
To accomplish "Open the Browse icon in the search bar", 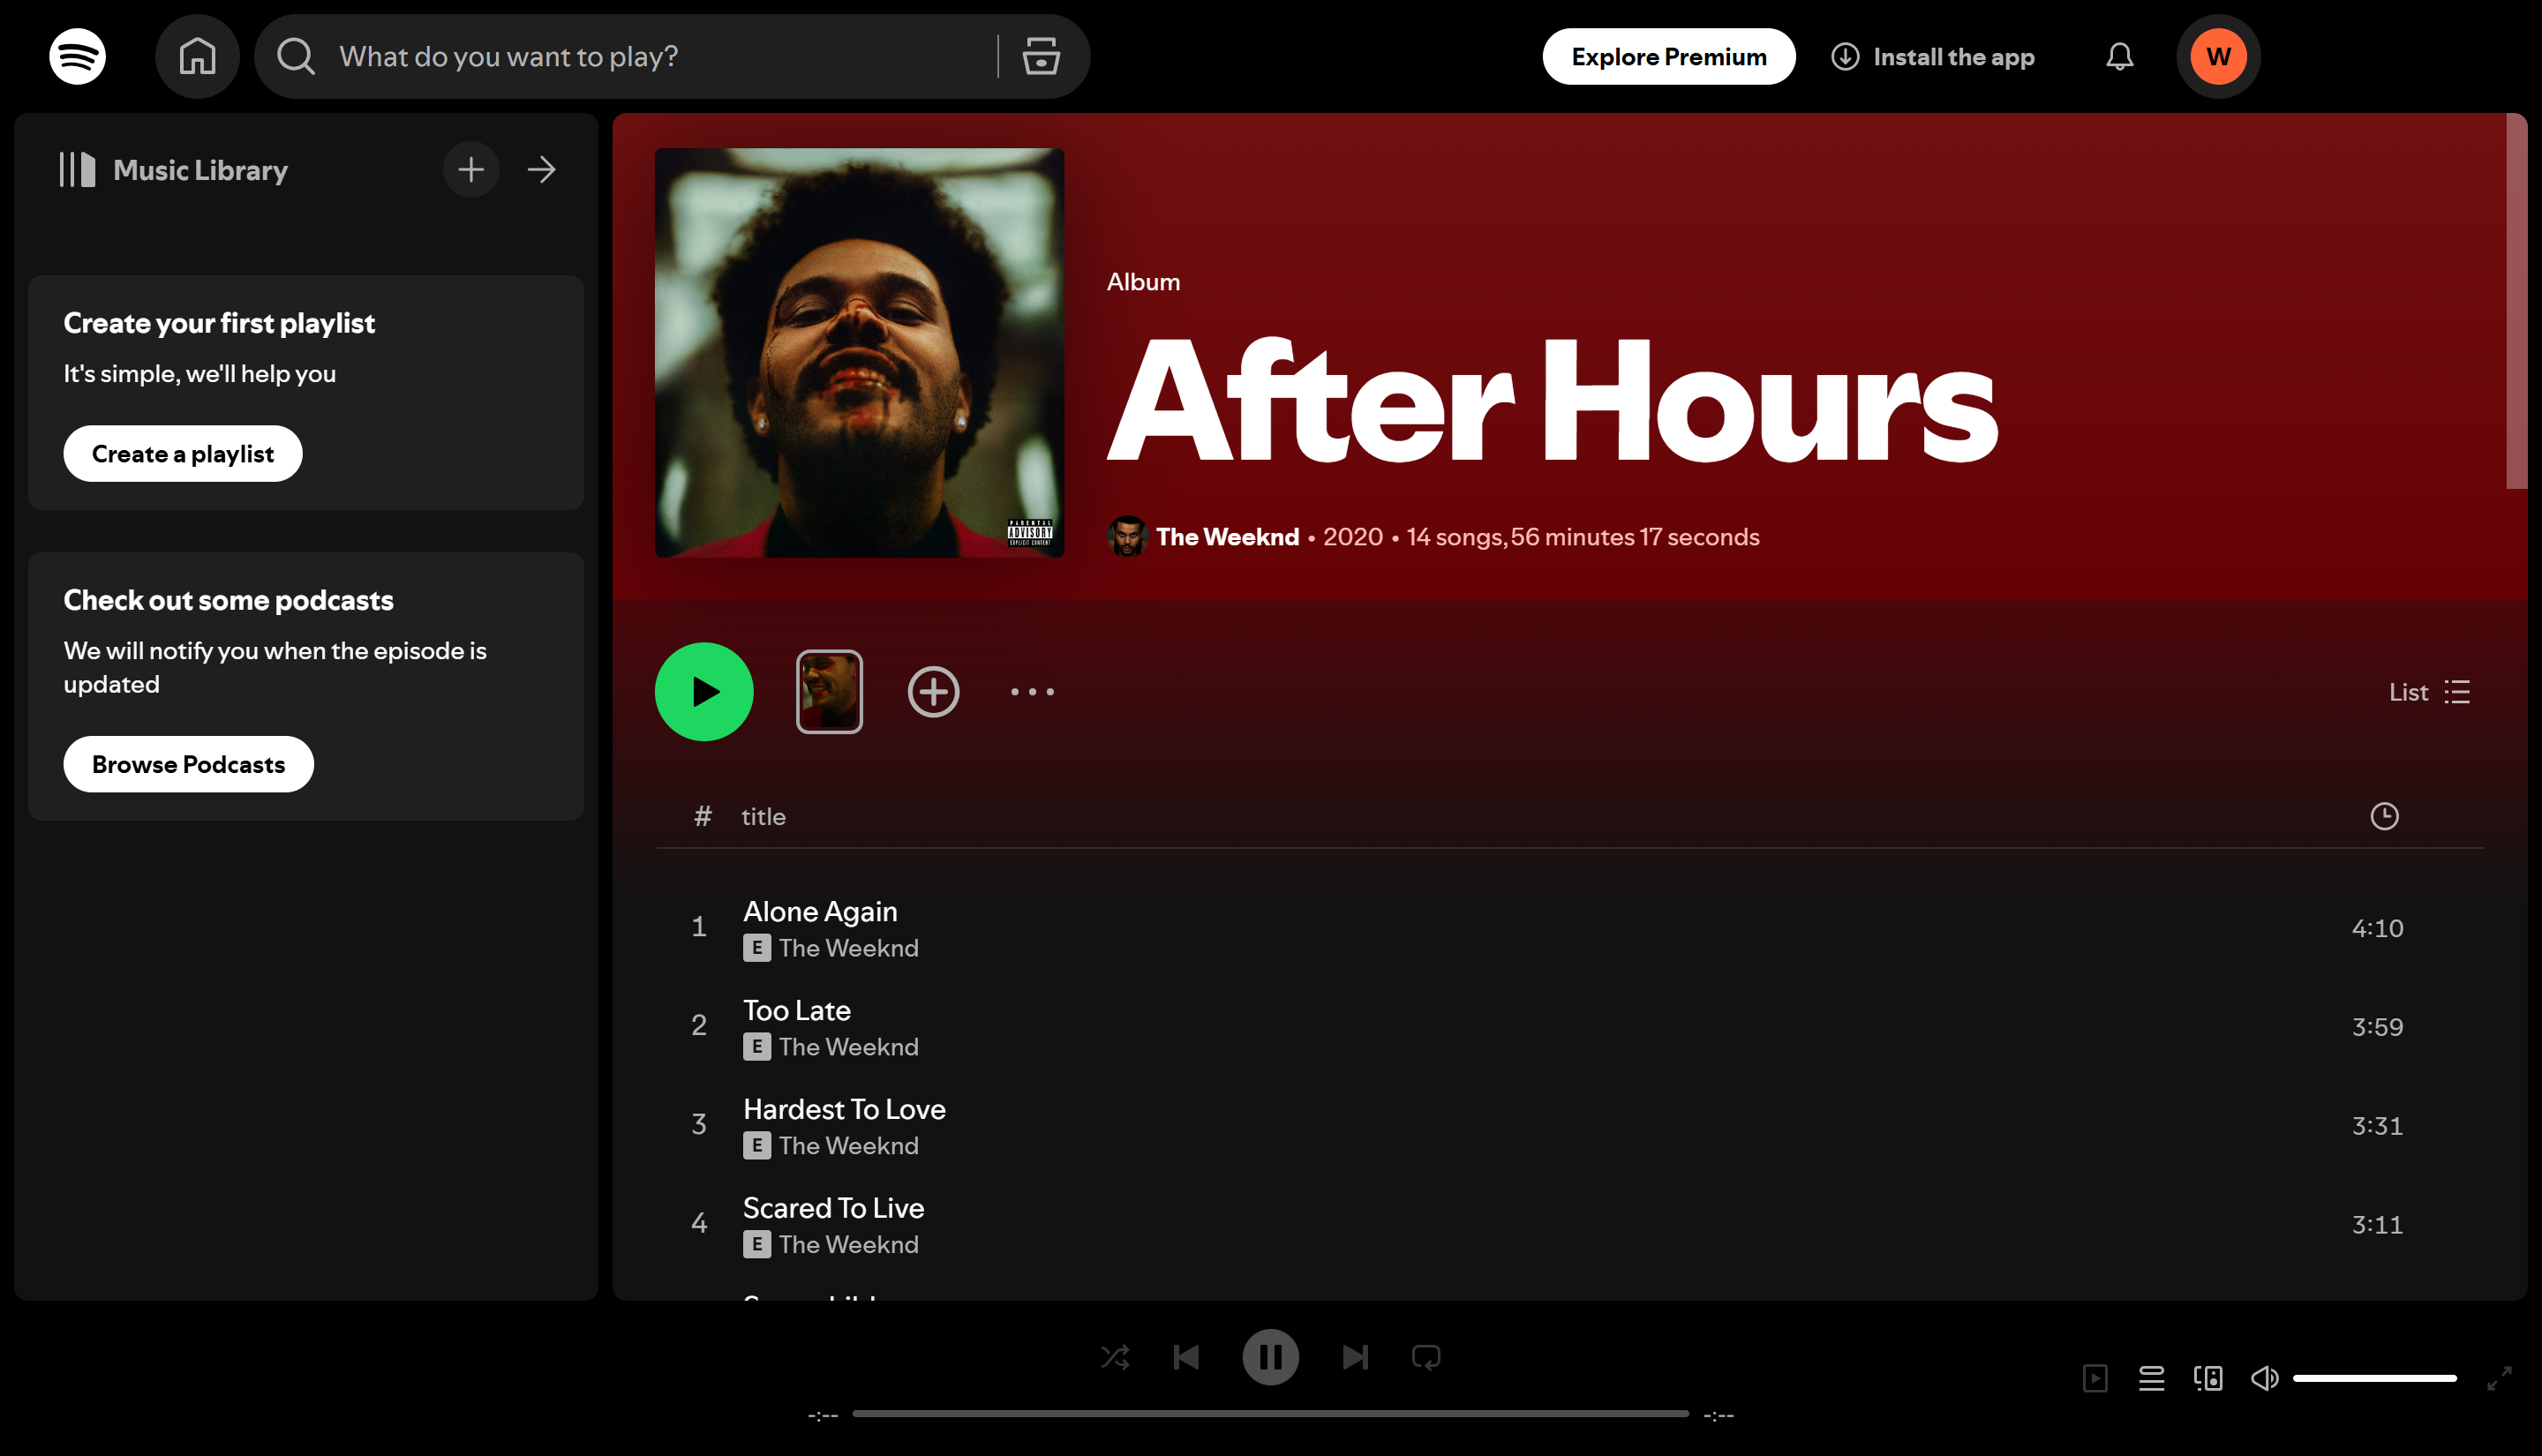I will click(1041, 56).
